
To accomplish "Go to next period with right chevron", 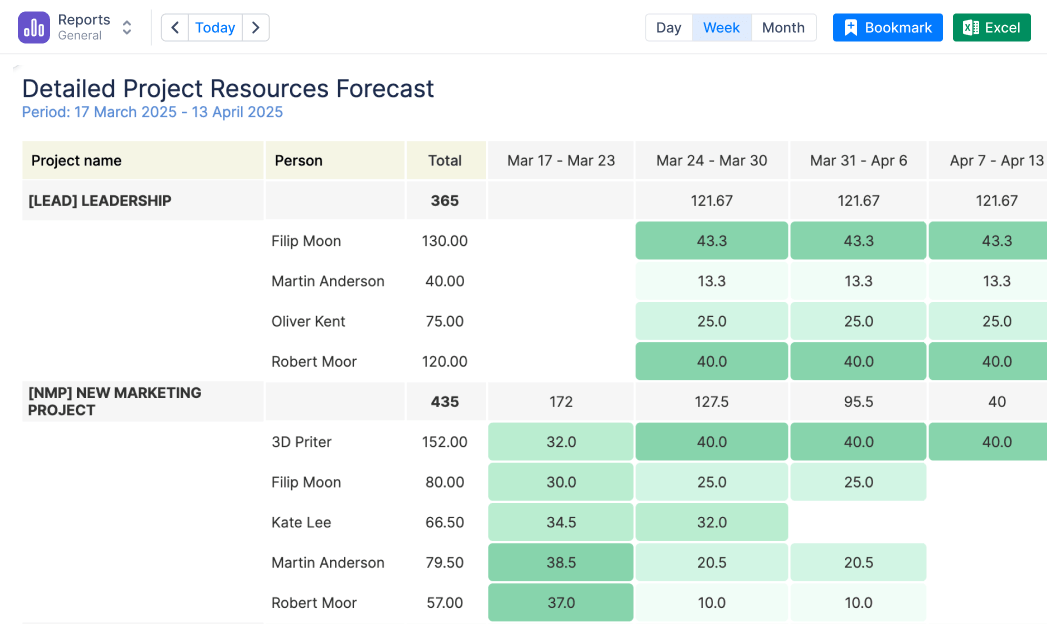I will pos(256,27).
